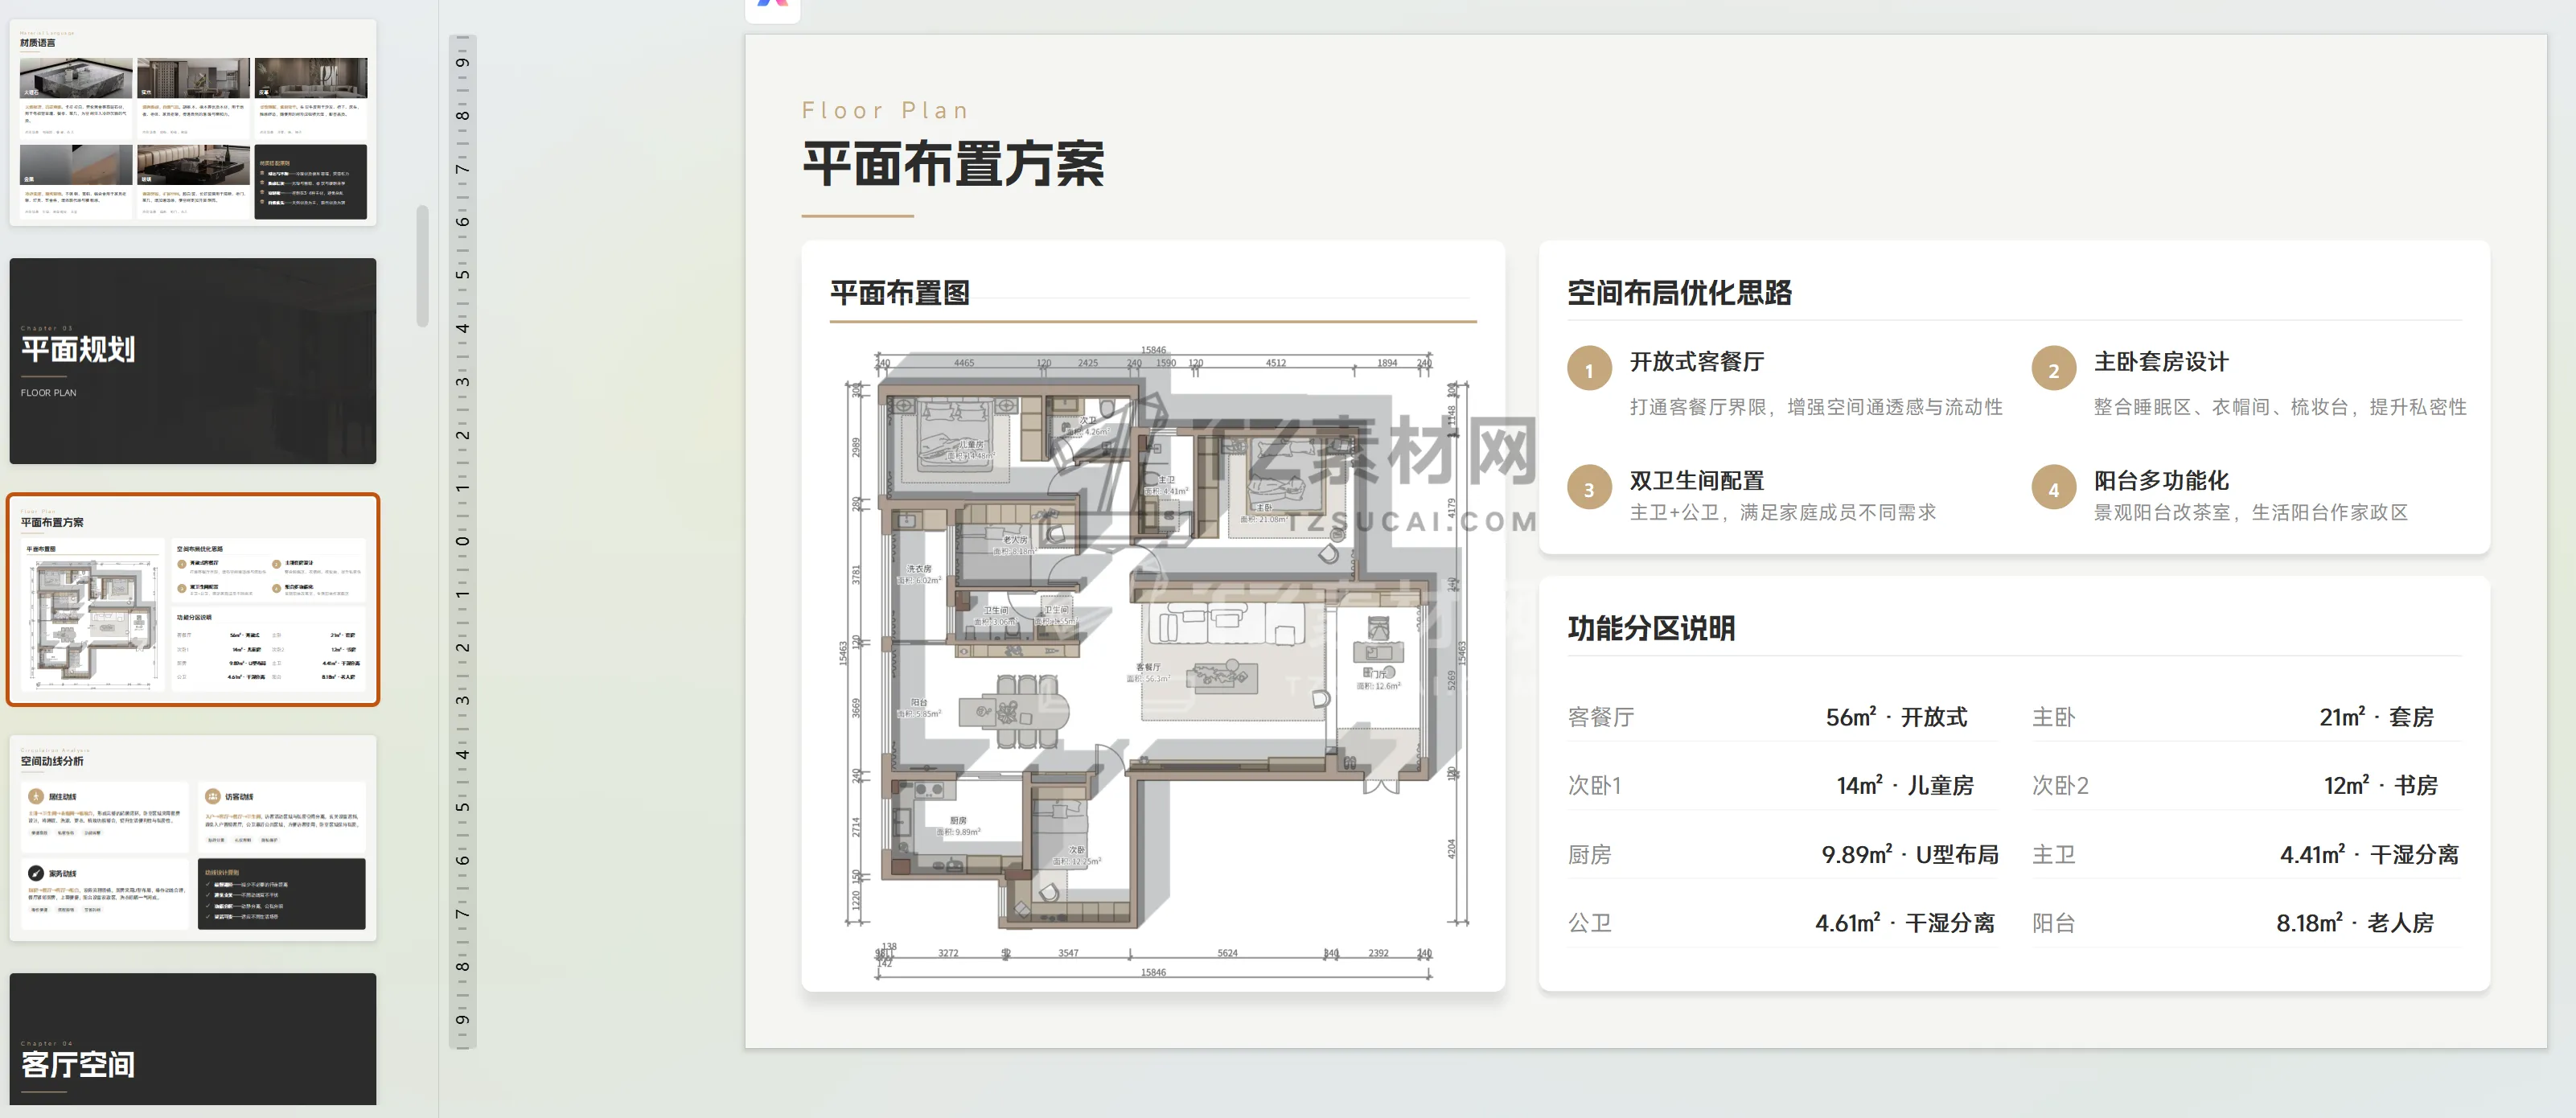2576x1118 pixels.
Task: Open the 空间动线分析 slide thumbnail
Action: point(193,837)
